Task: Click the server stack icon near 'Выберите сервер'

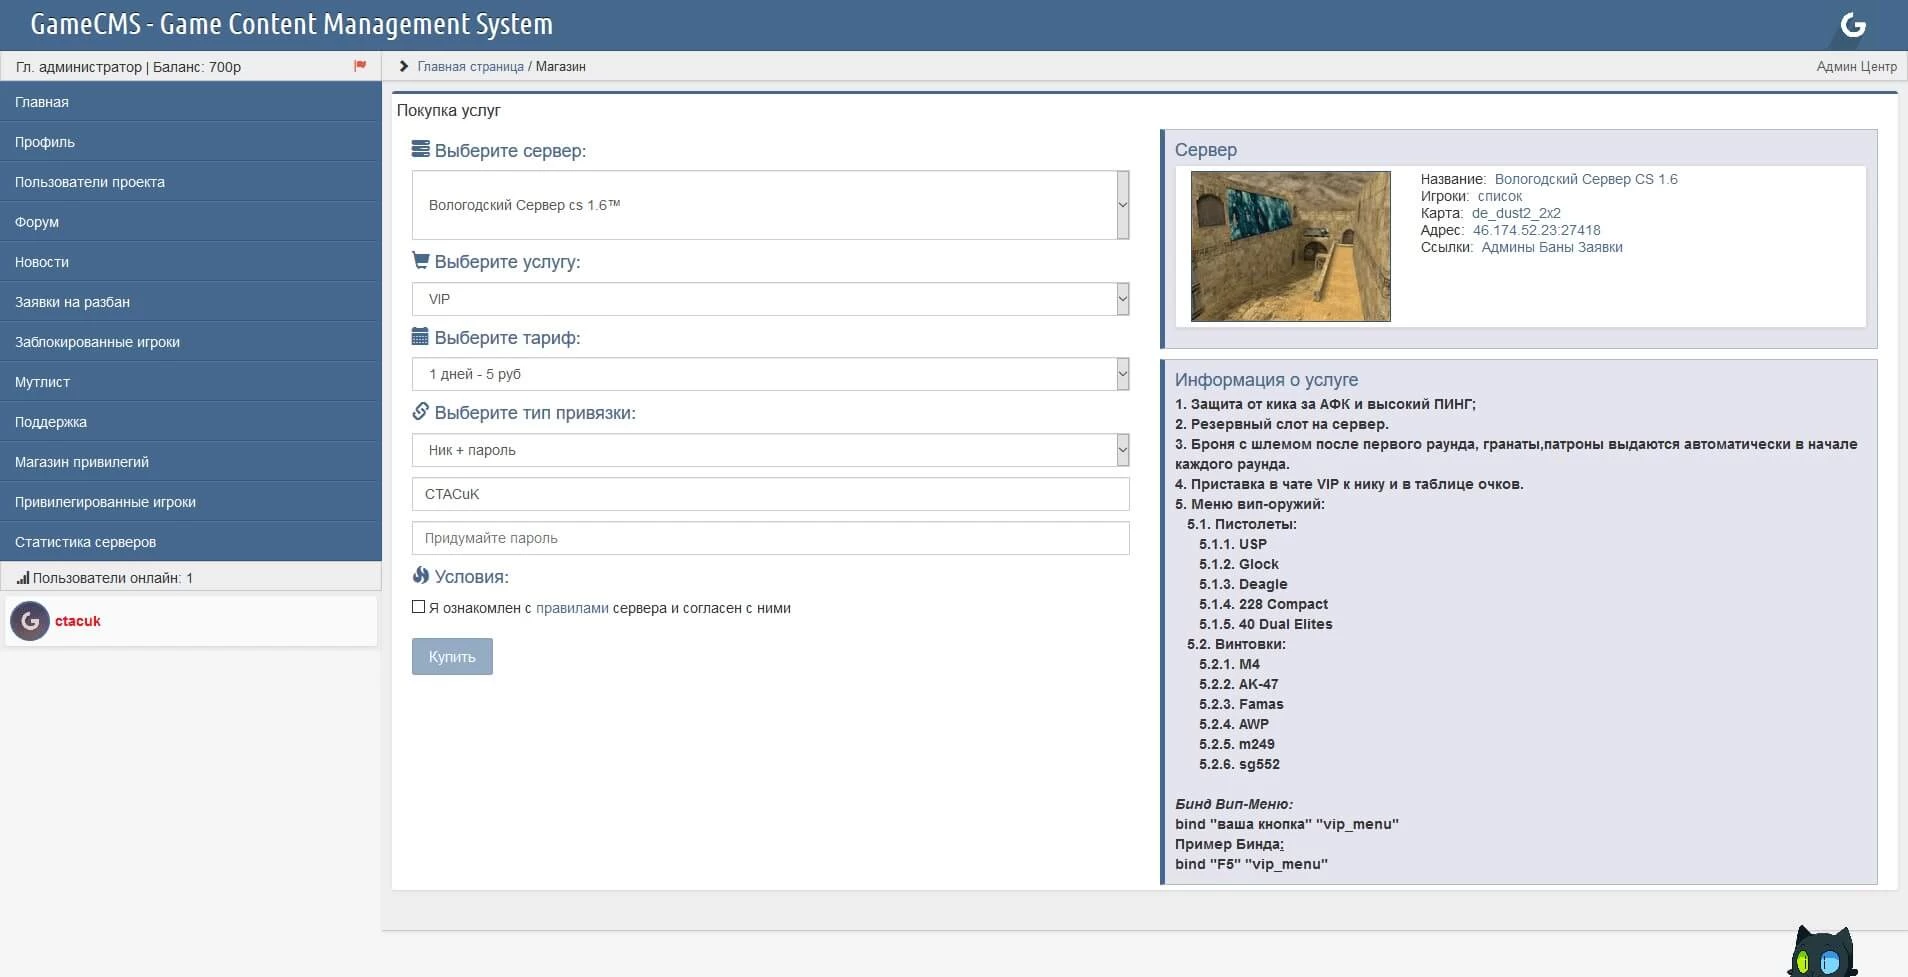Action: point(421,150)
